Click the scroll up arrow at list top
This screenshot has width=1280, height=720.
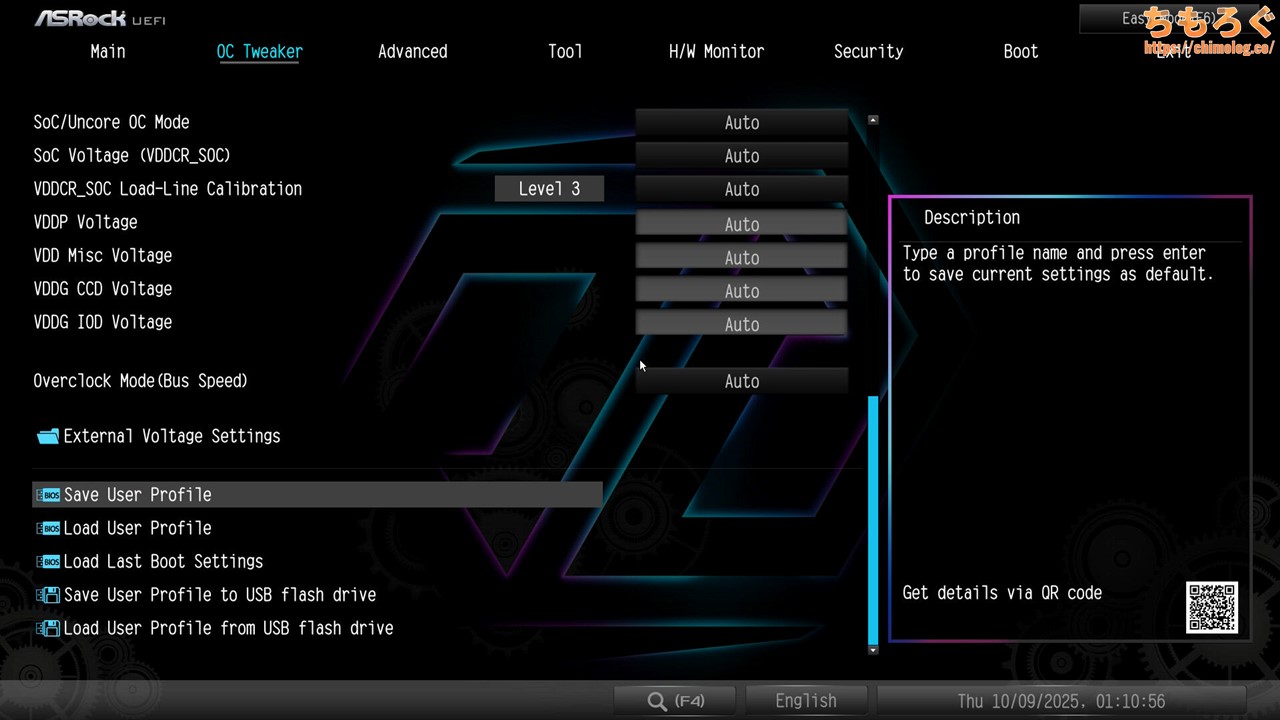pos(873,120)
